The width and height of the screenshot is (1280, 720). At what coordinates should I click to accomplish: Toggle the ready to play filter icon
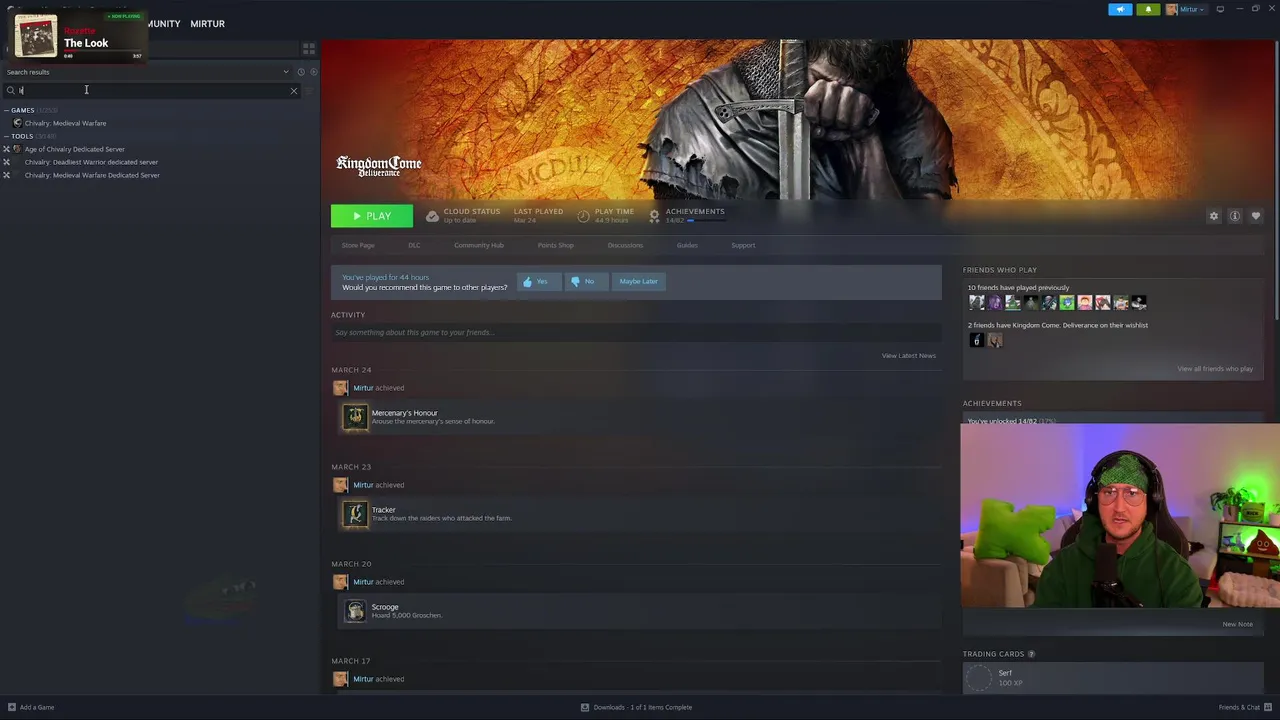[x=313, y=72]
